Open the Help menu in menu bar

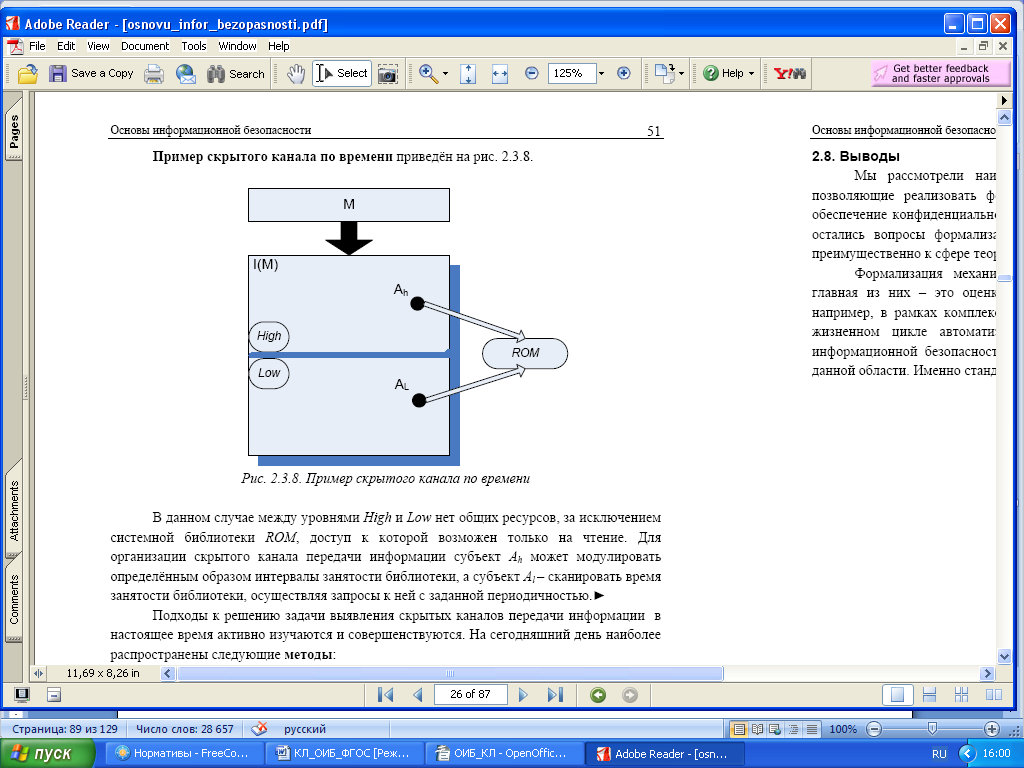tap(278, 46)
